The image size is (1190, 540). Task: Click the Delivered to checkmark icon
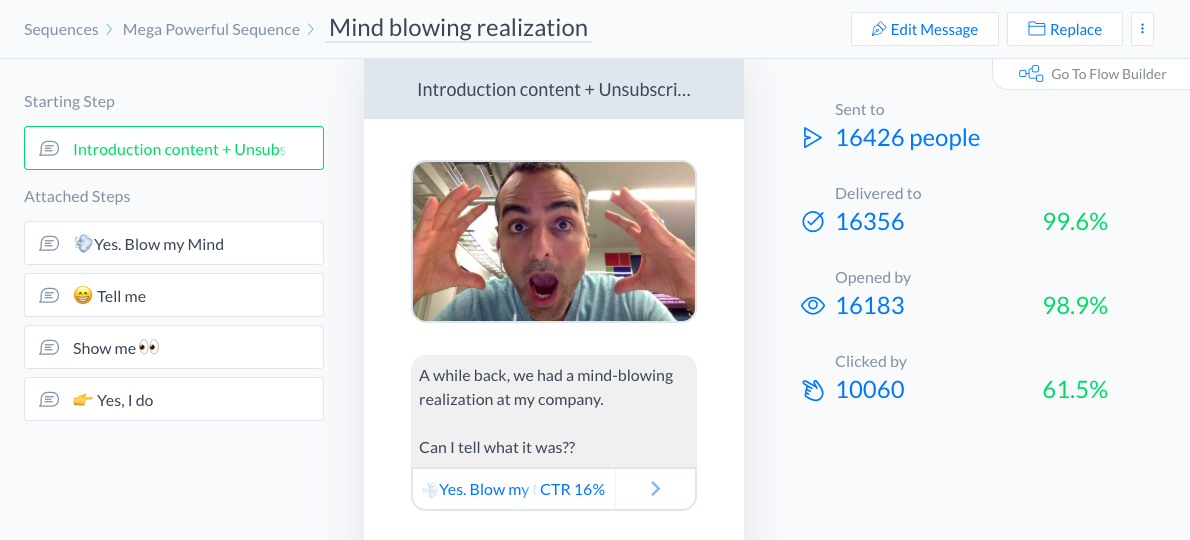point(813,222)
